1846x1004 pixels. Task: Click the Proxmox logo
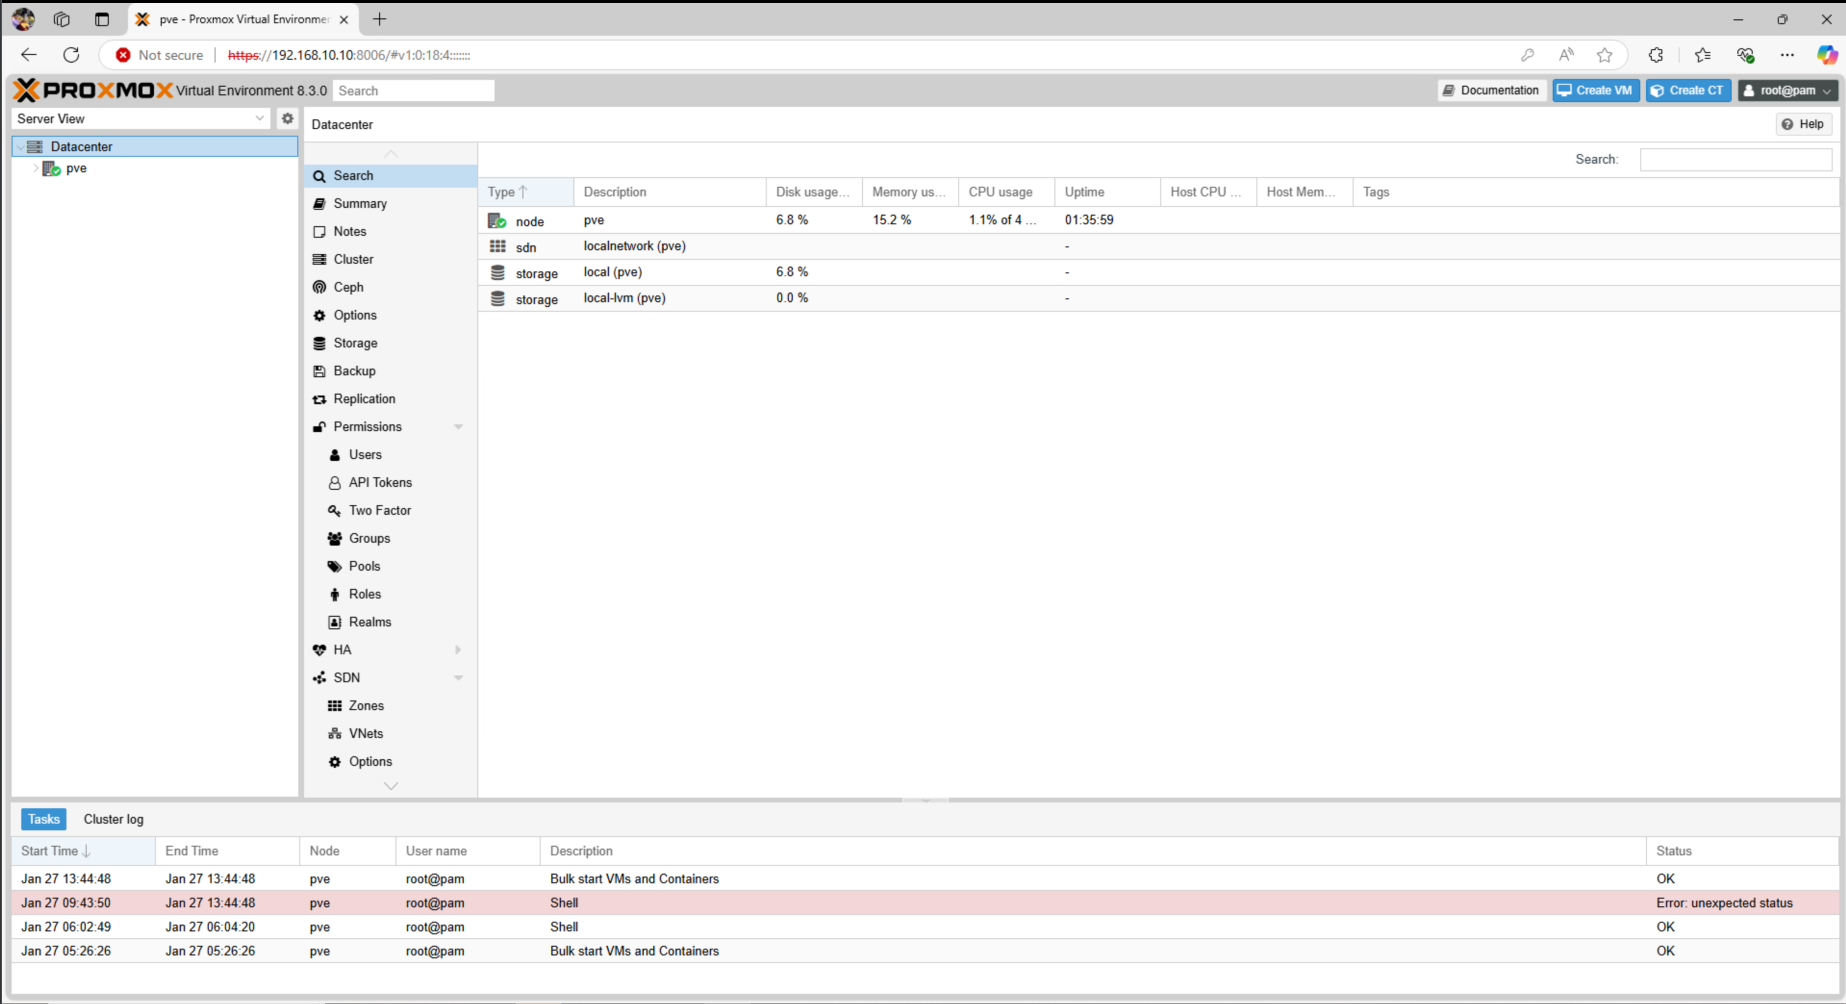(x=93, y=90)
